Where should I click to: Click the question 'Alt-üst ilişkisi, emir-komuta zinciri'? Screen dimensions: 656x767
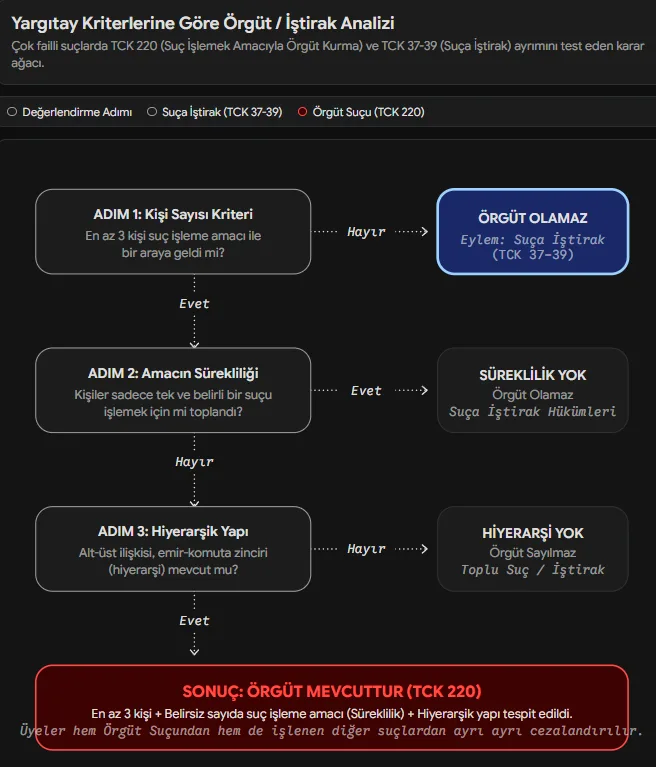[x=173, y=553]
